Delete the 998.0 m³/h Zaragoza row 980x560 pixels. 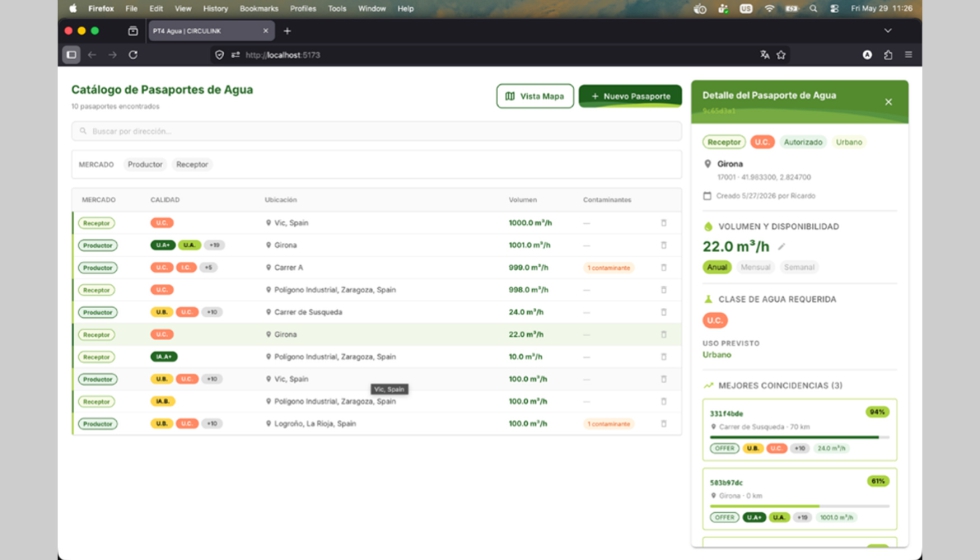(664, 290)
